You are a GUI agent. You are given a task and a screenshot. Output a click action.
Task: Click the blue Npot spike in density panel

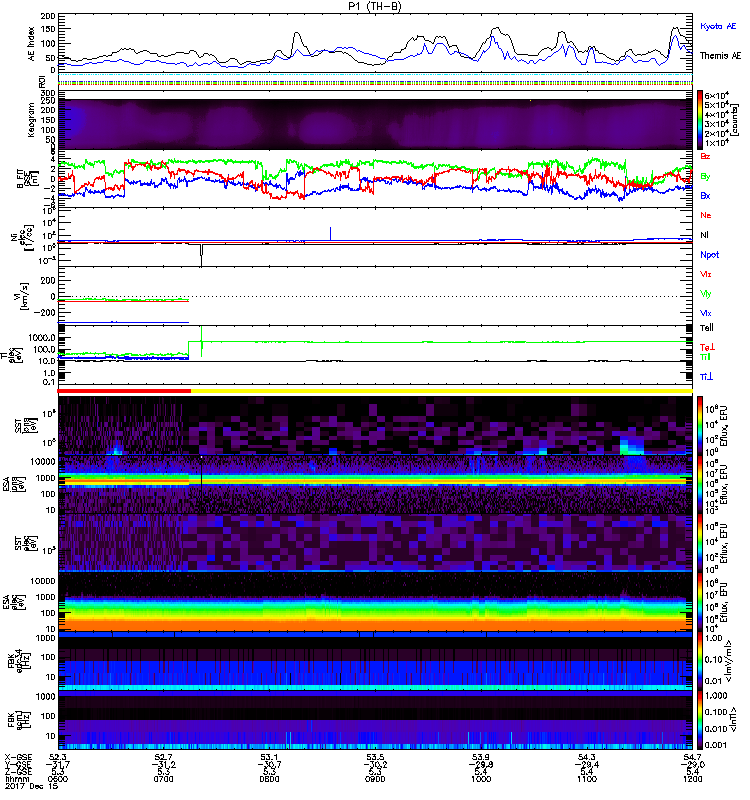(331, 233)
